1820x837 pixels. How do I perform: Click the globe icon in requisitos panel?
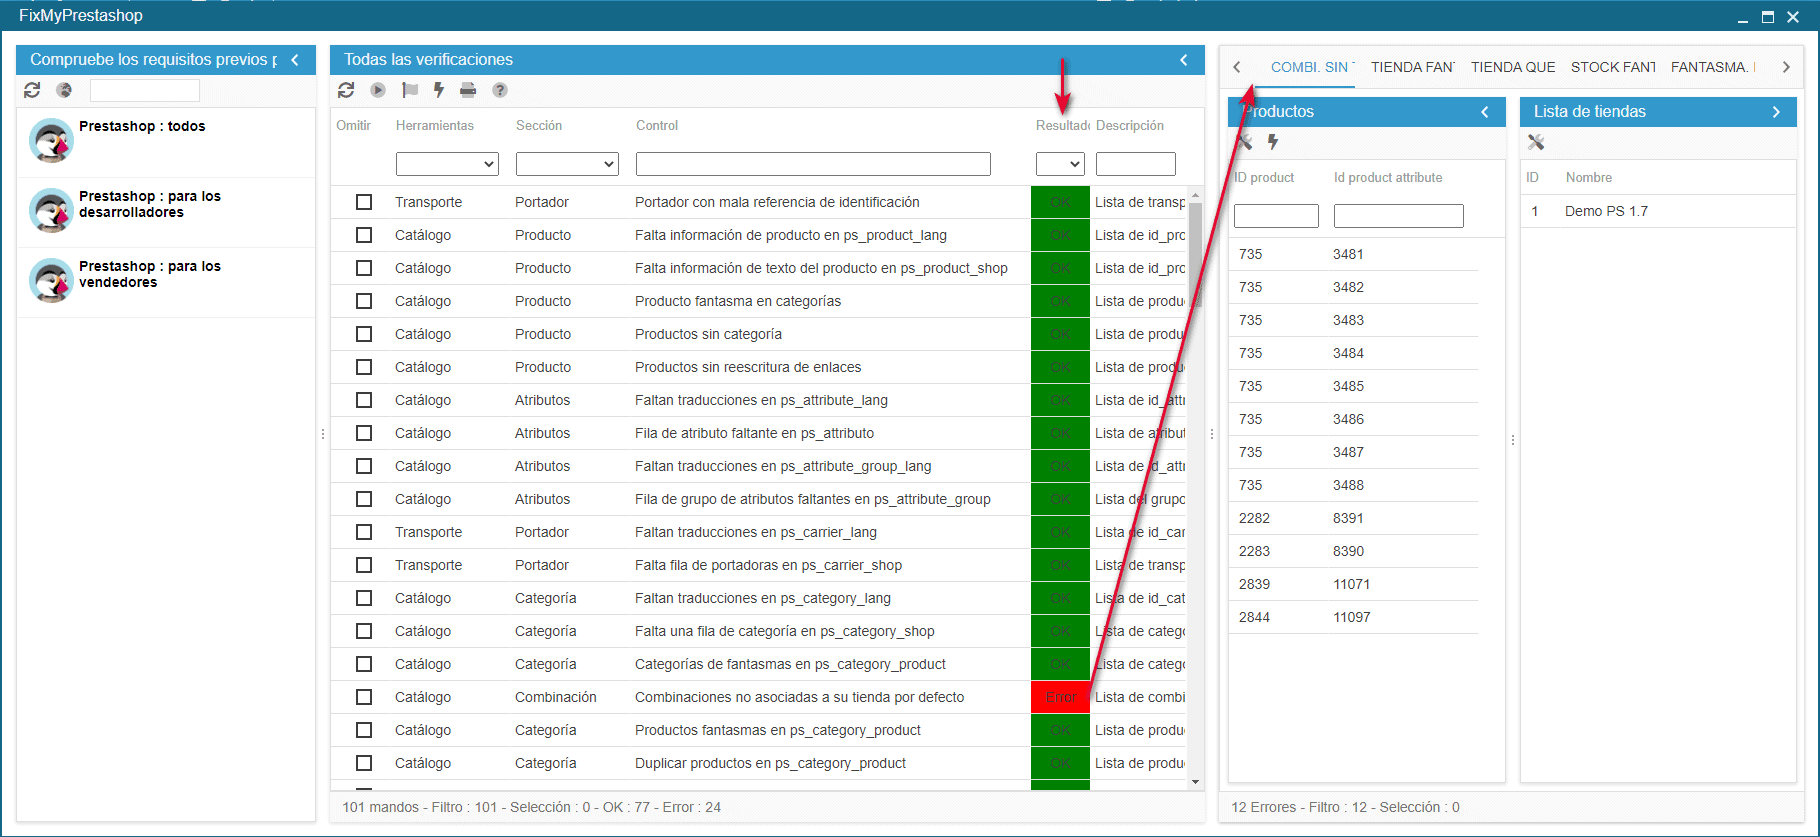point(64,90)
